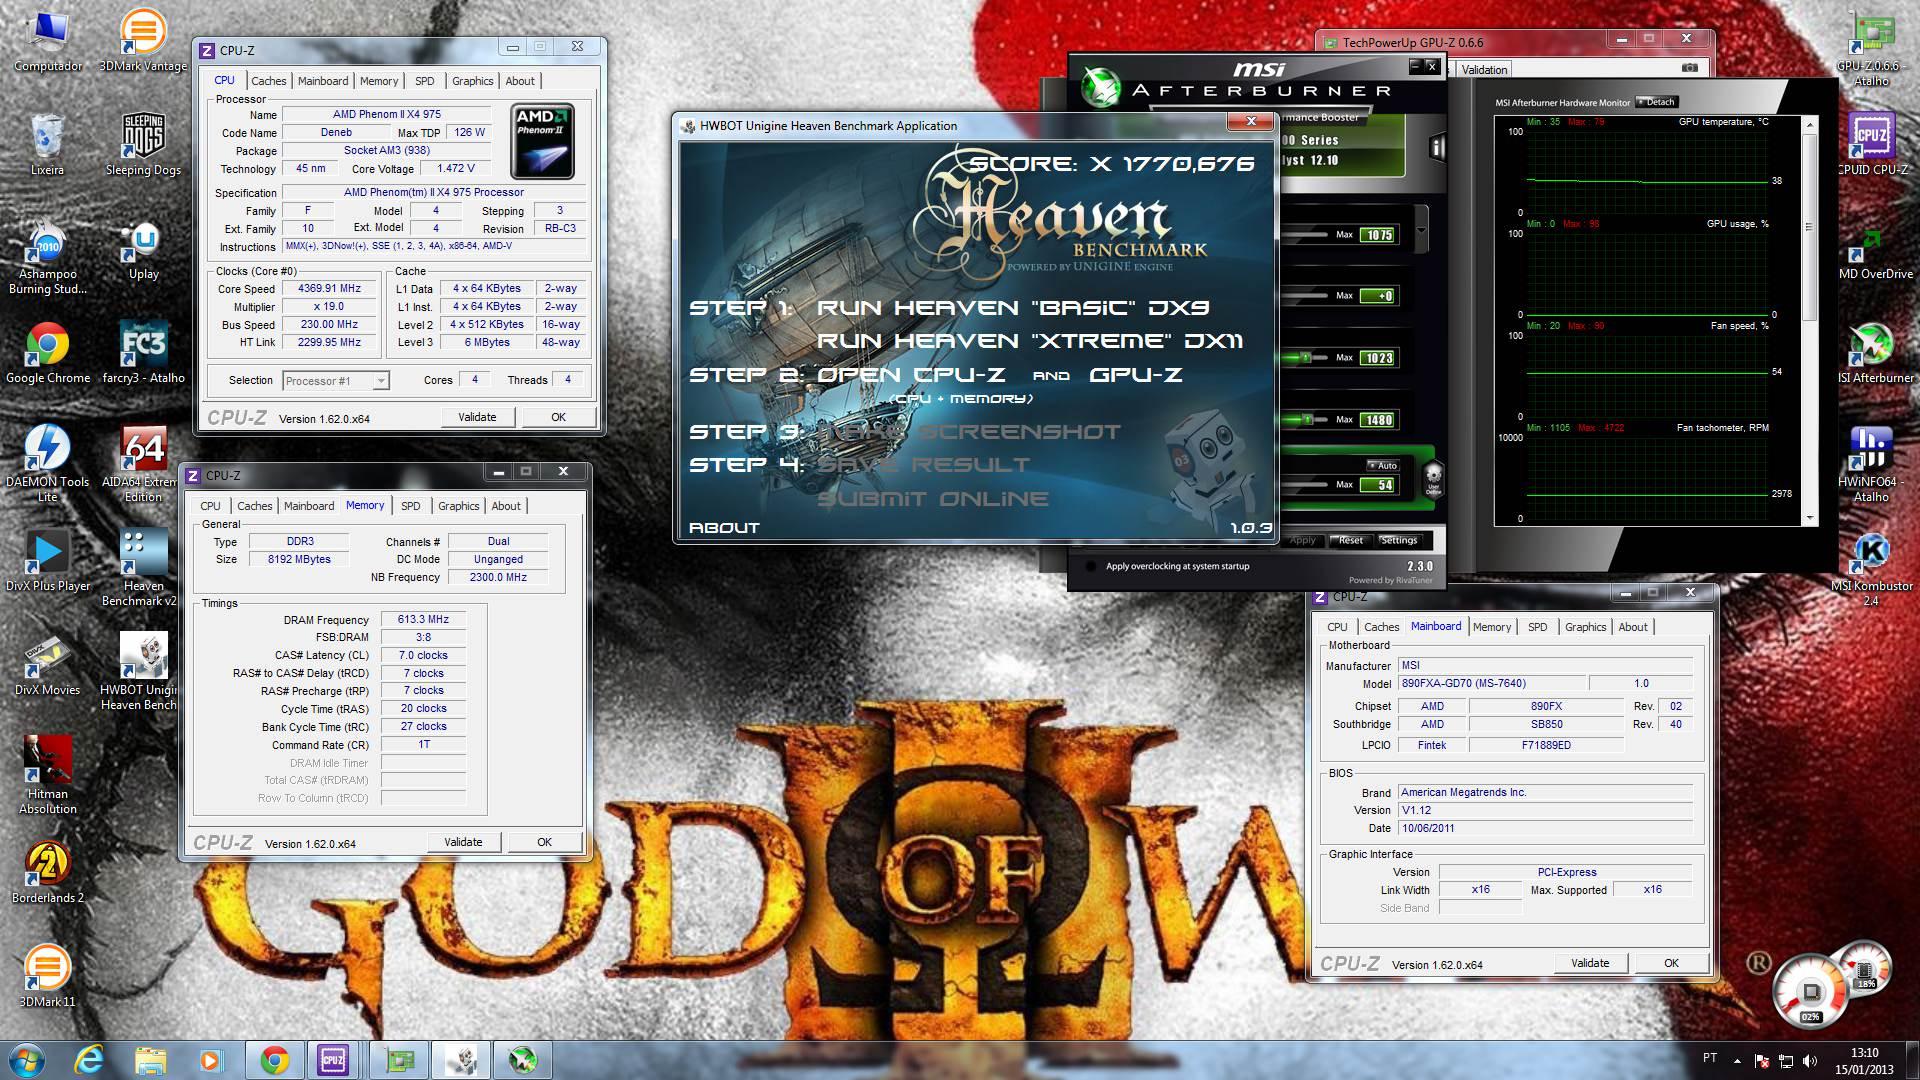1920x1080 pixels.
Task: Open the 3DMark Vantage desktop icon
Action: coord(143,40)
